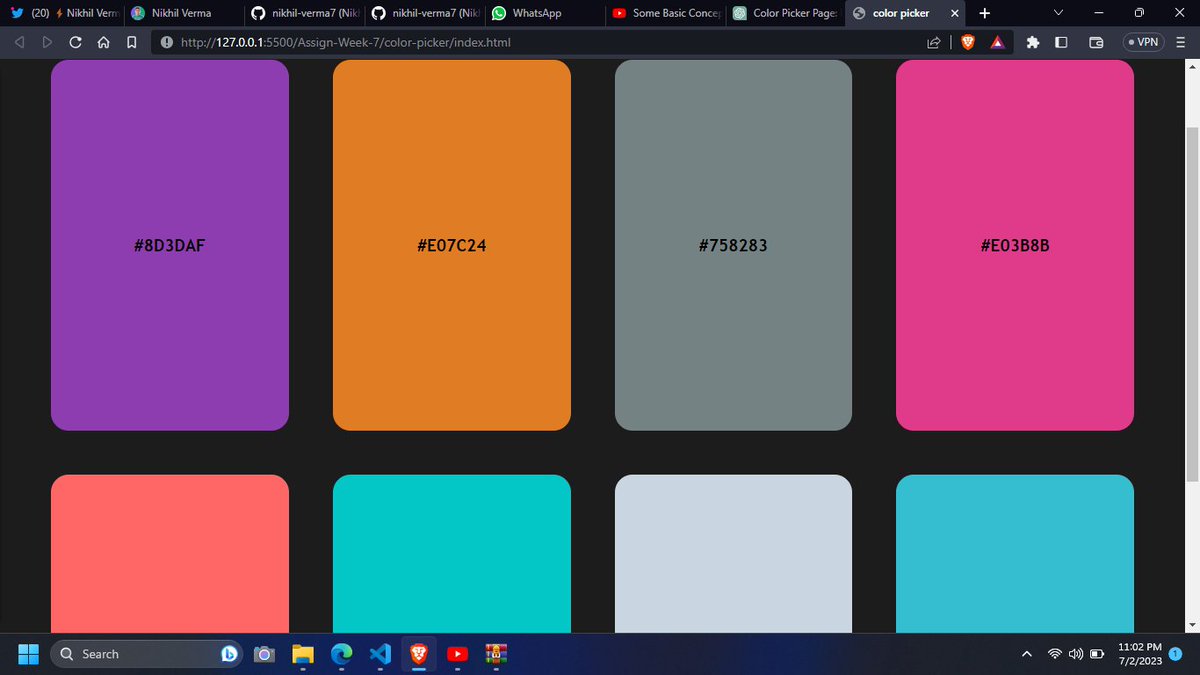Image resolution: width=1200 pixels, height=675 pixels.
Task: Switch to the first GitHub nikhil-verma7 tab
Action: (303, 13)
